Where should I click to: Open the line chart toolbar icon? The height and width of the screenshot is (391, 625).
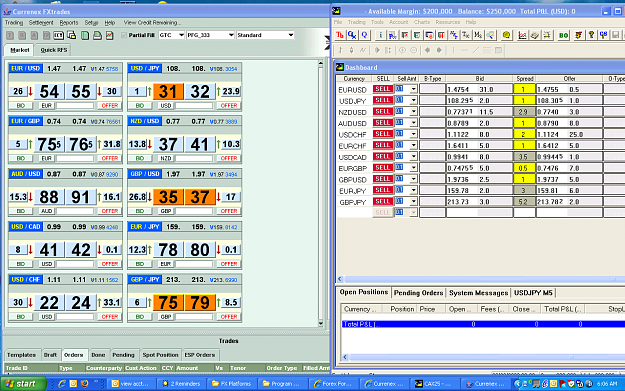(522, 35)
